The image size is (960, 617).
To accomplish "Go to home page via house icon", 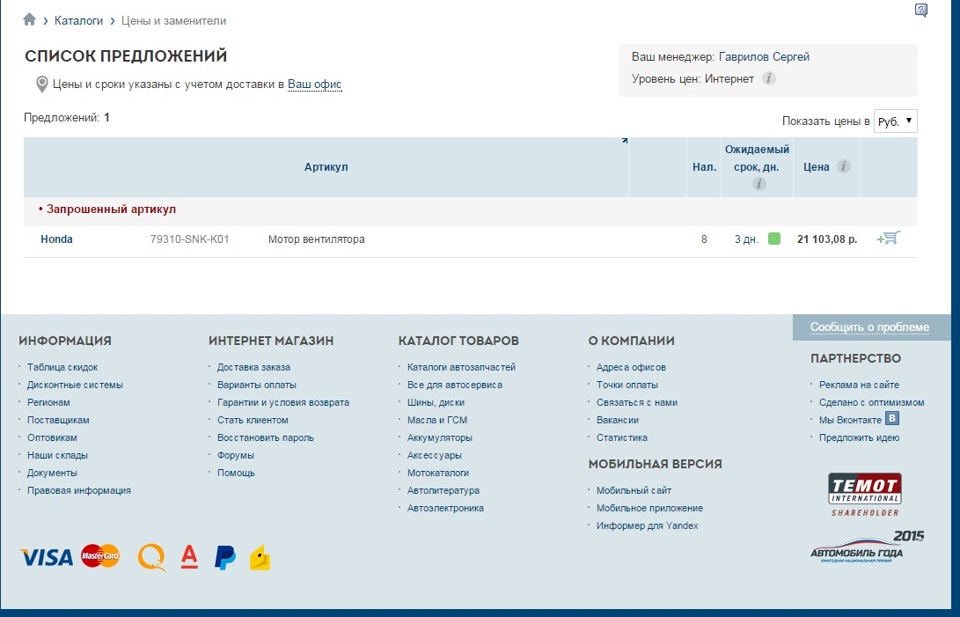I will coord(29,20).
